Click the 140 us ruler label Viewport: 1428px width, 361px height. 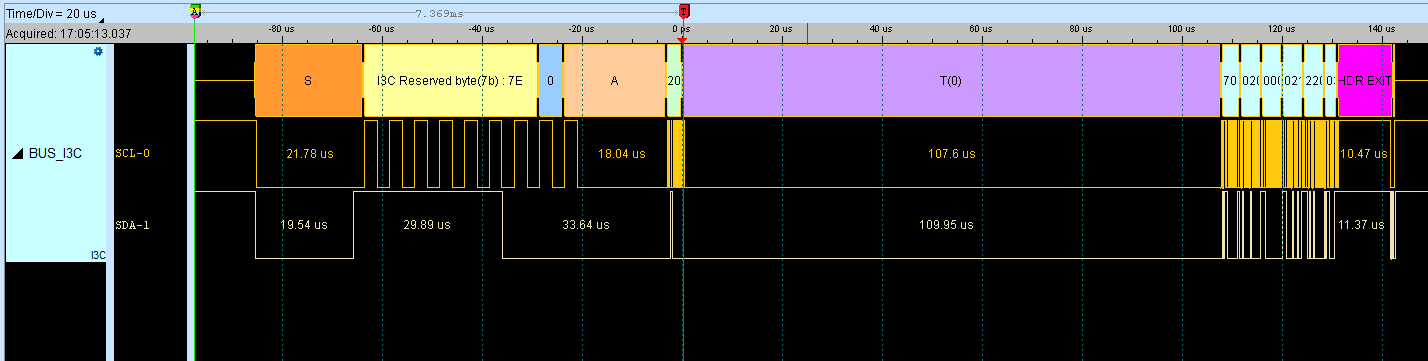click(x=1381, y=29)
